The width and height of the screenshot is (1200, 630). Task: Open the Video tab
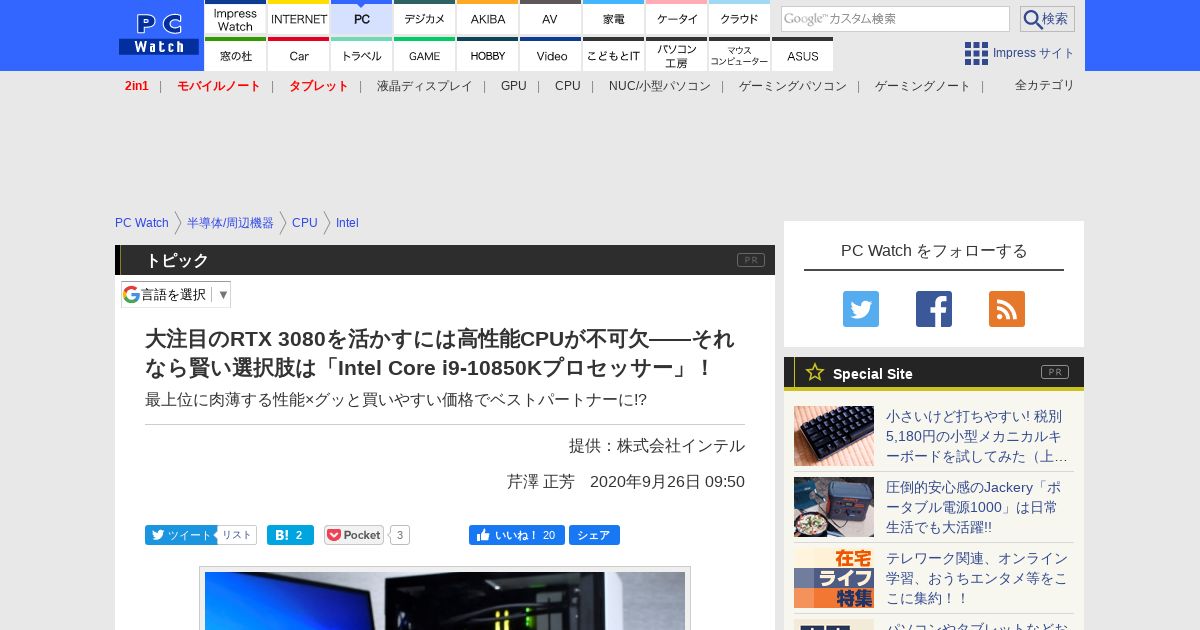click(551, 54)
